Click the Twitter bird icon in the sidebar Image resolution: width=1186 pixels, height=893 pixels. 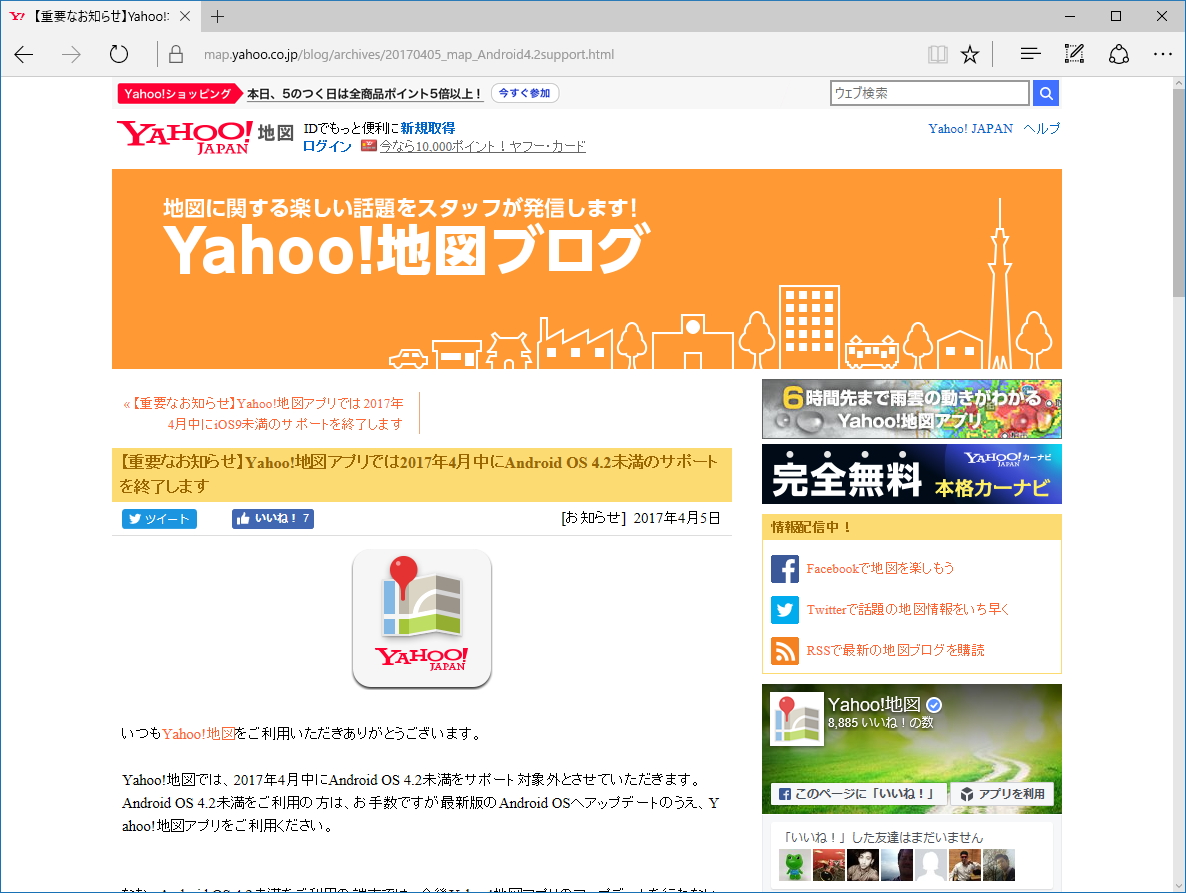click(786, 610)
